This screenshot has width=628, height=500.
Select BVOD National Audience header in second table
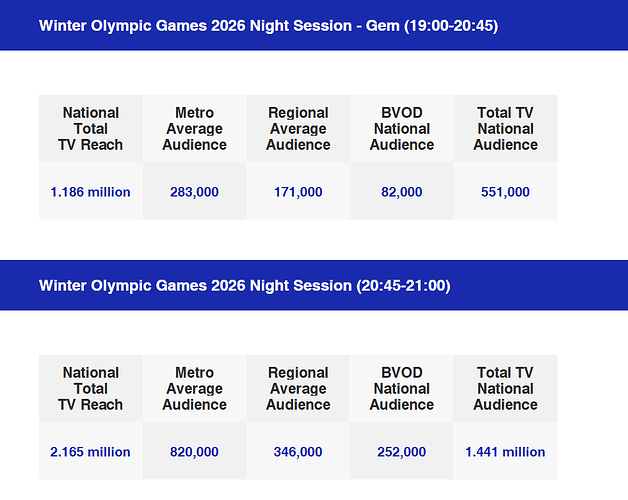(x=402, y=389)
